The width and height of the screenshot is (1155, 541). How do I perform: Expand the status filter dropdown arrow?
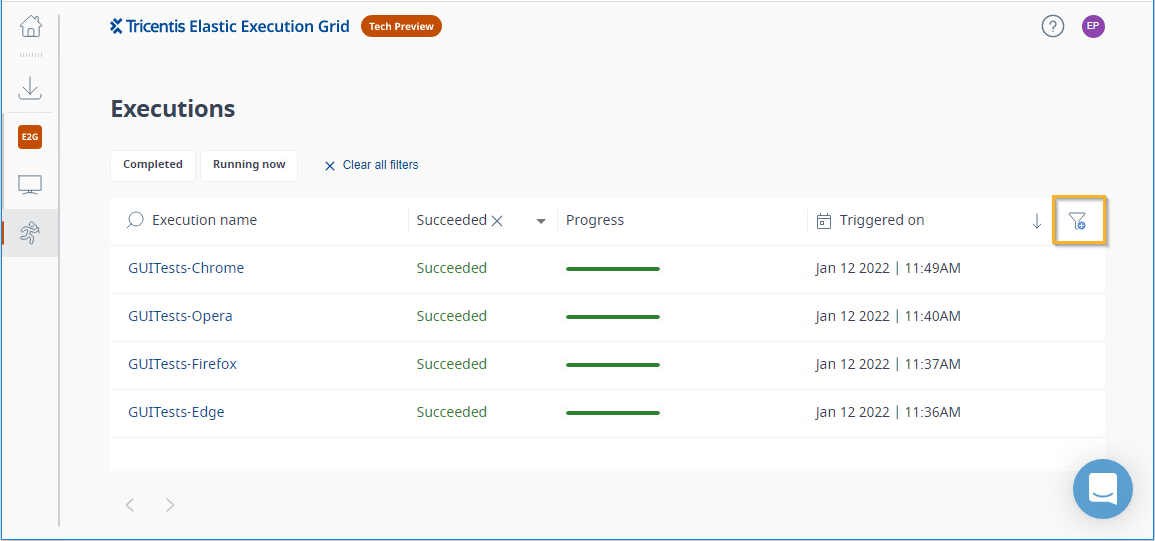point(541,221)
